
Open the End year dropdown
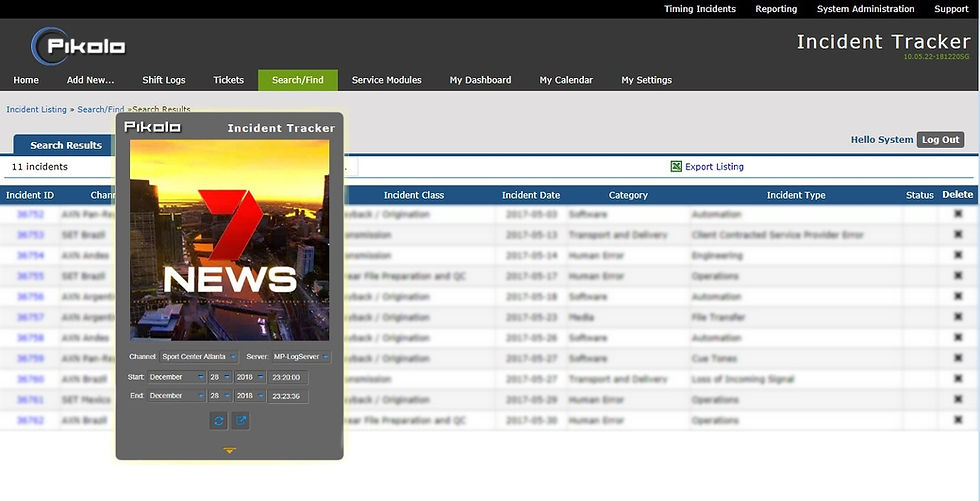(250, 396)
